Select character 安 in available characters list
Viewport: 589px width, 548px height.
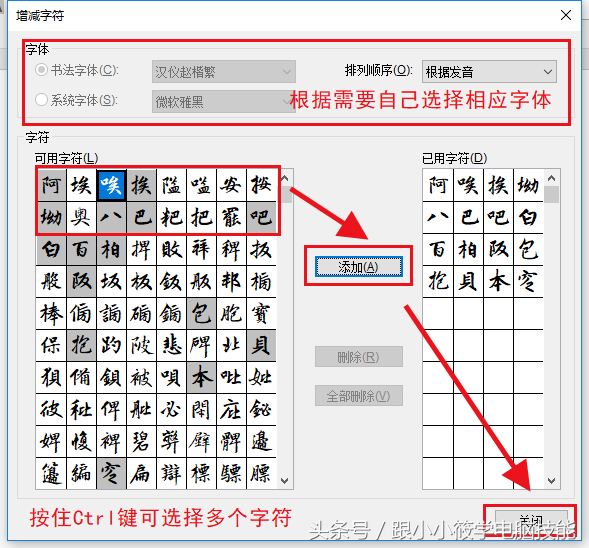pyautogui.click(x=231, y=185)
